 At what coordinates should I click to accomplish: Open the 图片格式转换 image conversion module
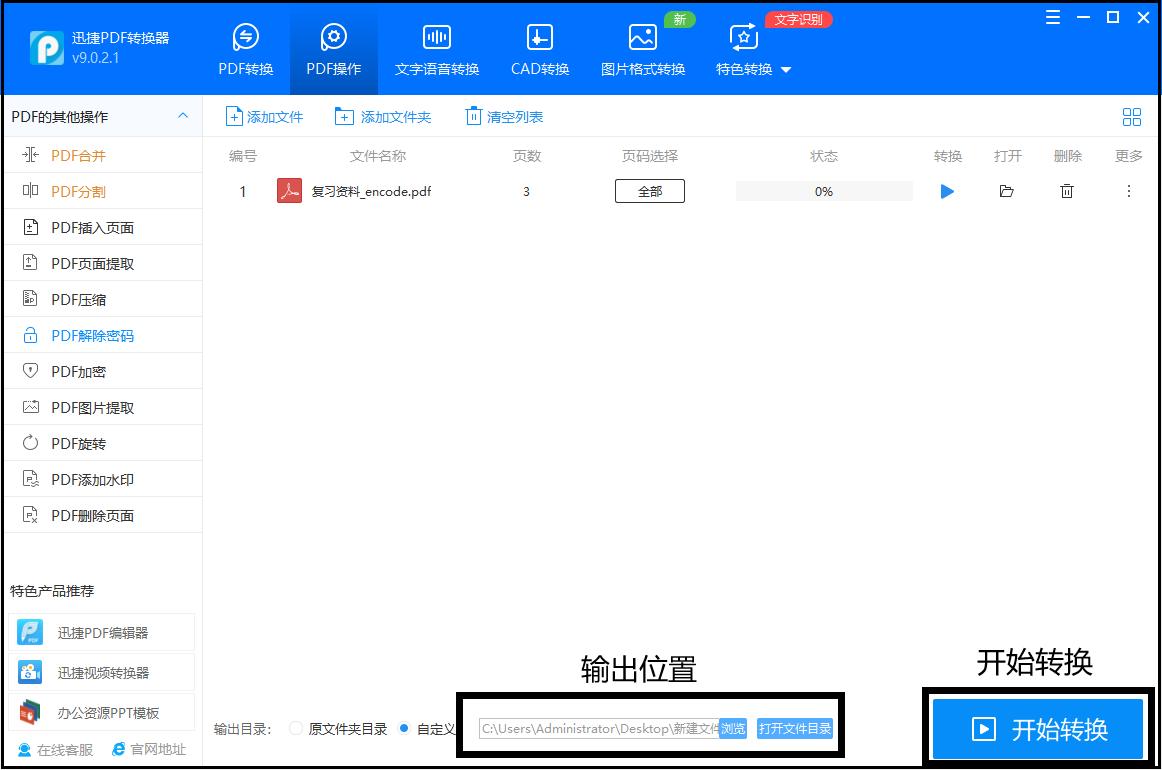click(642, 48)
